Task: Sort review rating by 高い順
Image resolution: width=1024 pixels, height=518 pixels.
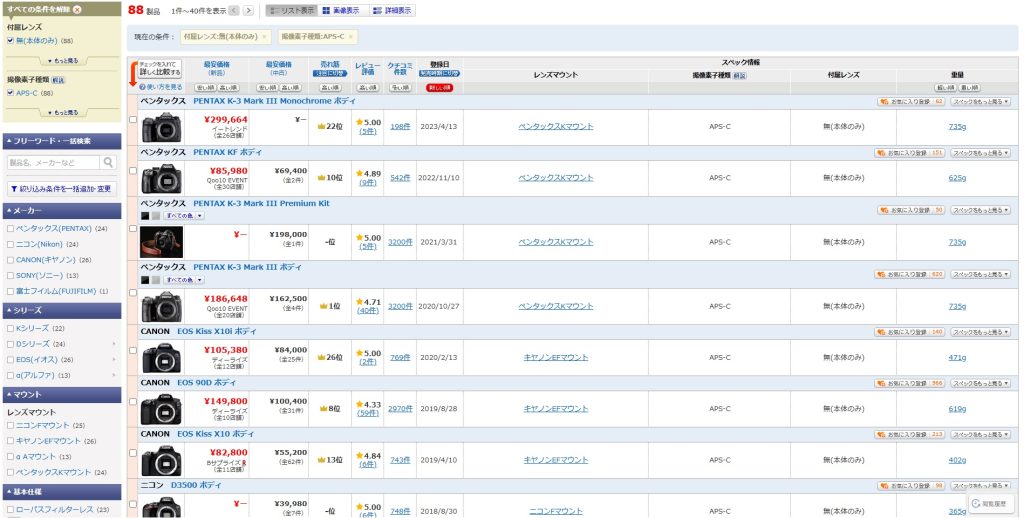Action: pyautogui.click(x=368, y=87)
